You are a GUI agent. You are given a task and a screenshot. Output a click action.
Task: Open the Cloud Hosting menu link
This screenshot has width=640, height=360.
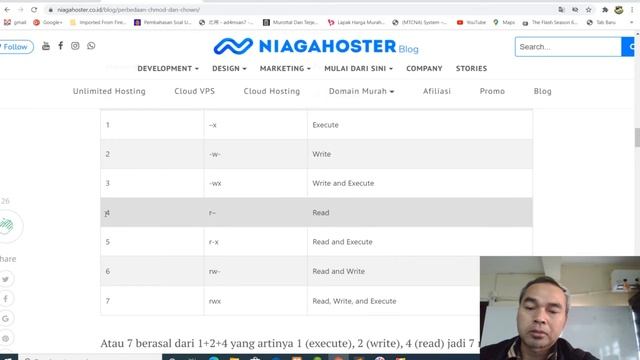(x=272, y=91)
